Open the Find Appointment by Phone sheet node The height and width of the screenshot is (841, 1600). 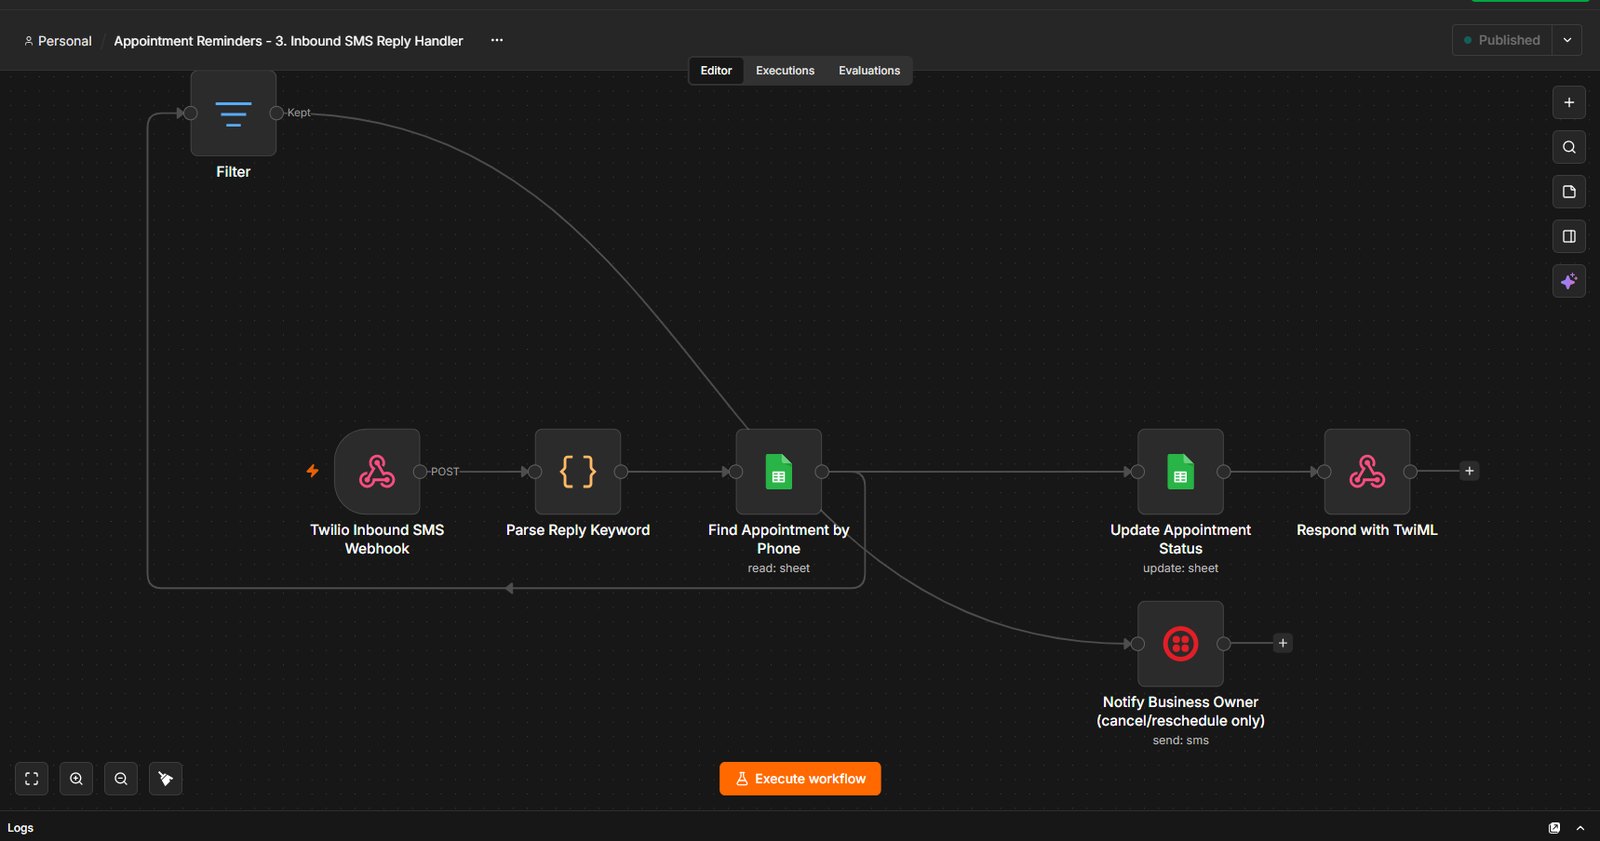779,472
